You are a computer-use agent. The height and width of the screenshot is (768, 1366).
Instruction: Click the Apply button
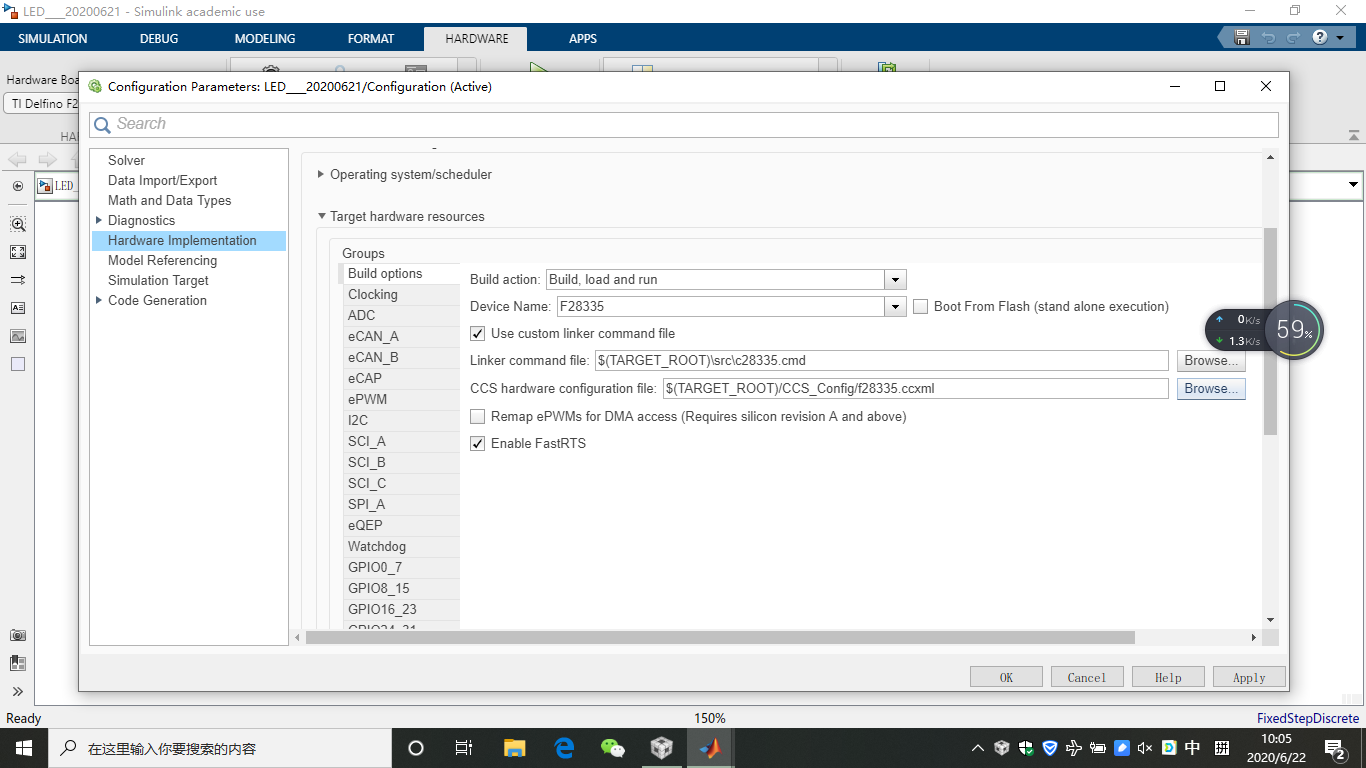[x=1249, y=677]
